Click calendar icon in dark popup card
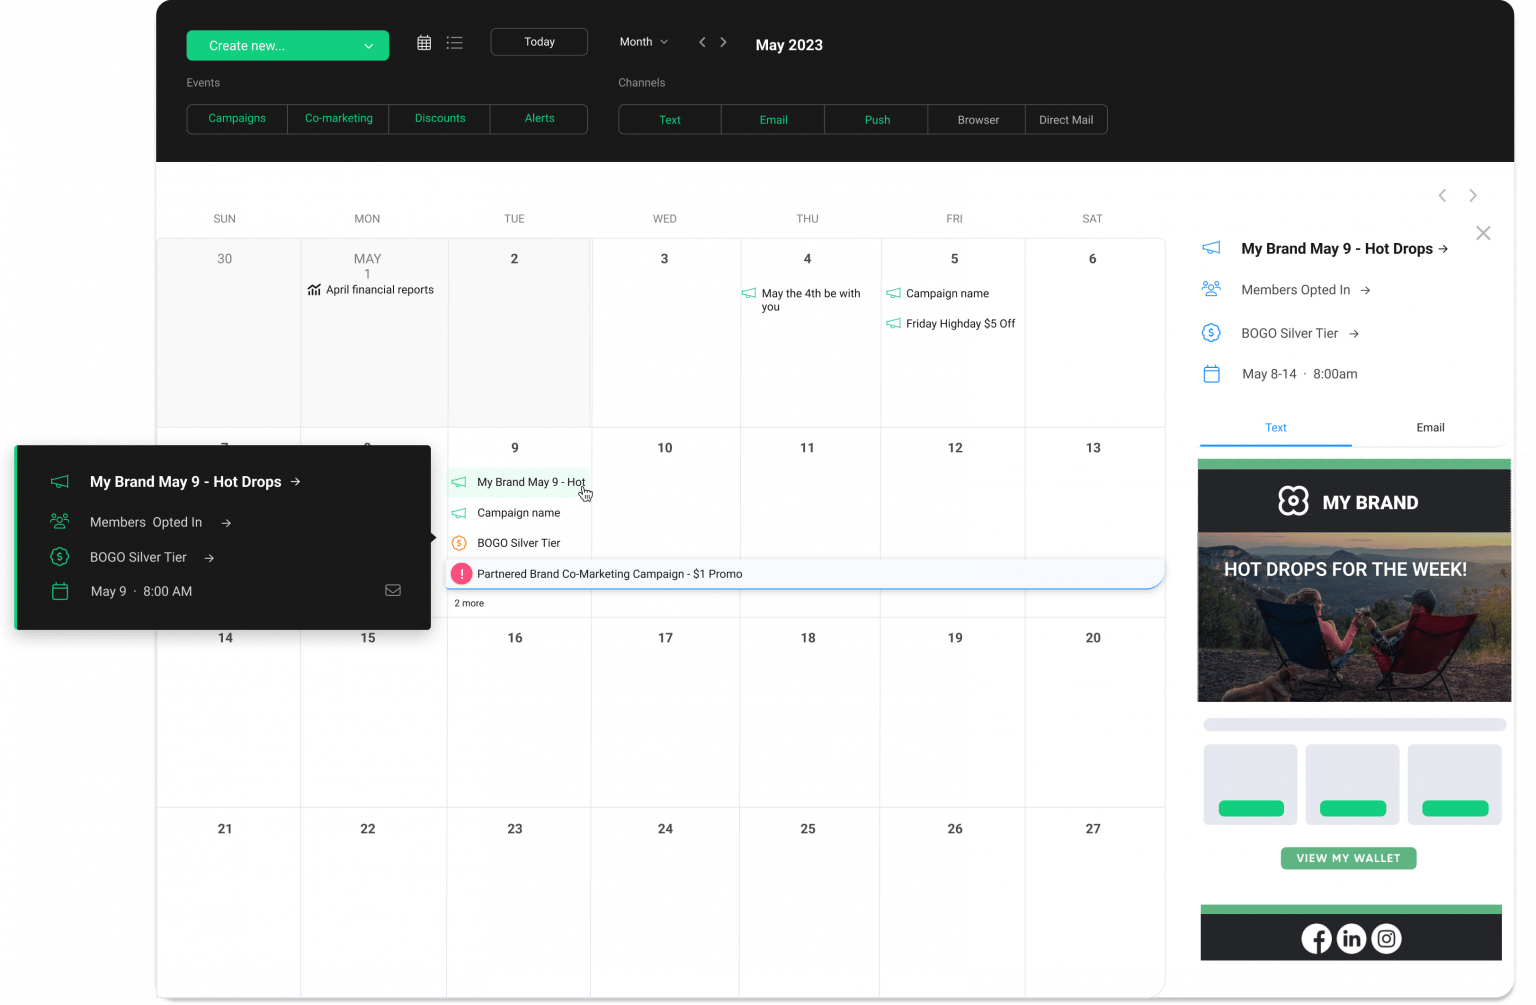This screenshot has width=1536, height=1005. [x=60, y=591]
